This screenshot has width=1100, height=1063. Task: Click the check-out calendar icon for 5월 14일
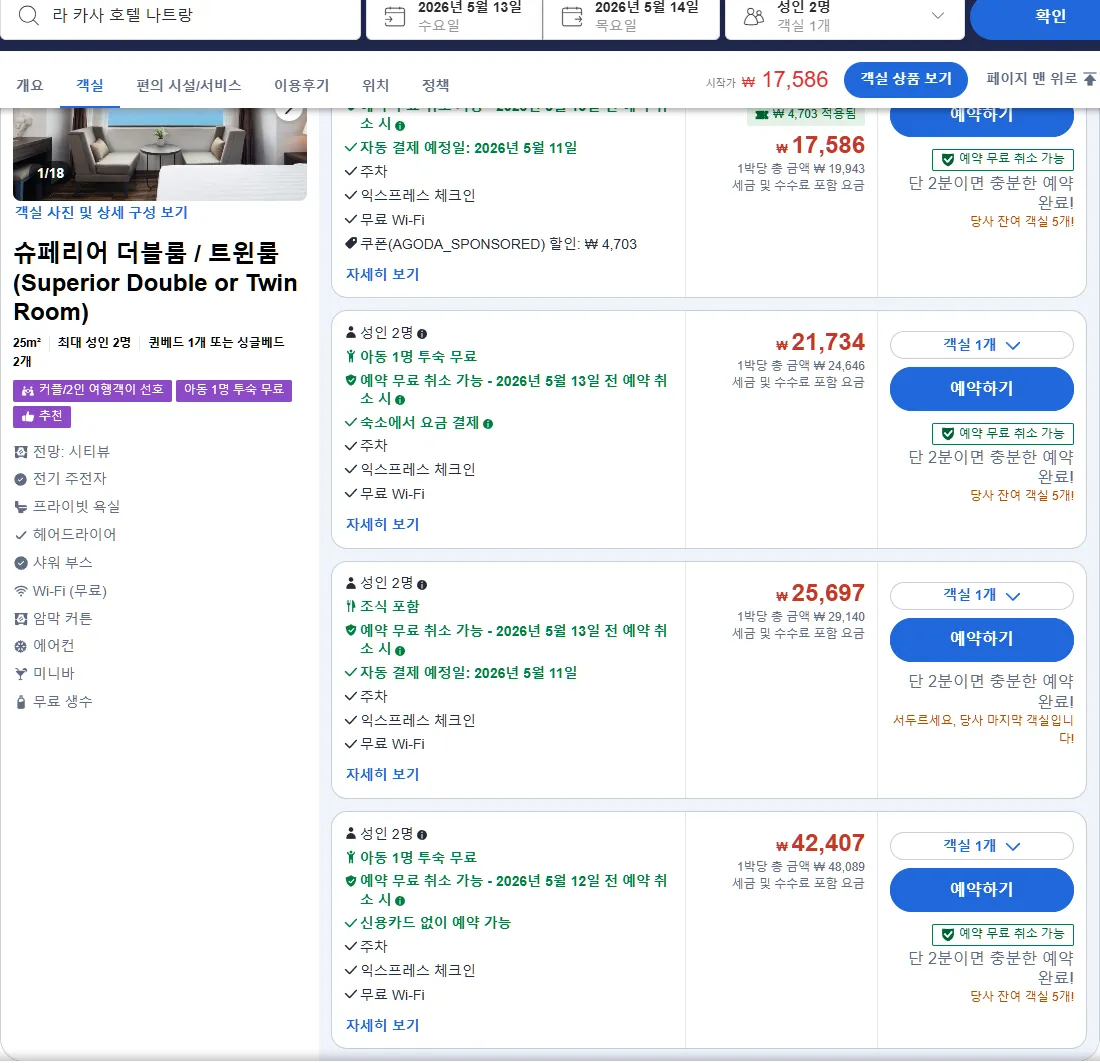click(572, 16)
